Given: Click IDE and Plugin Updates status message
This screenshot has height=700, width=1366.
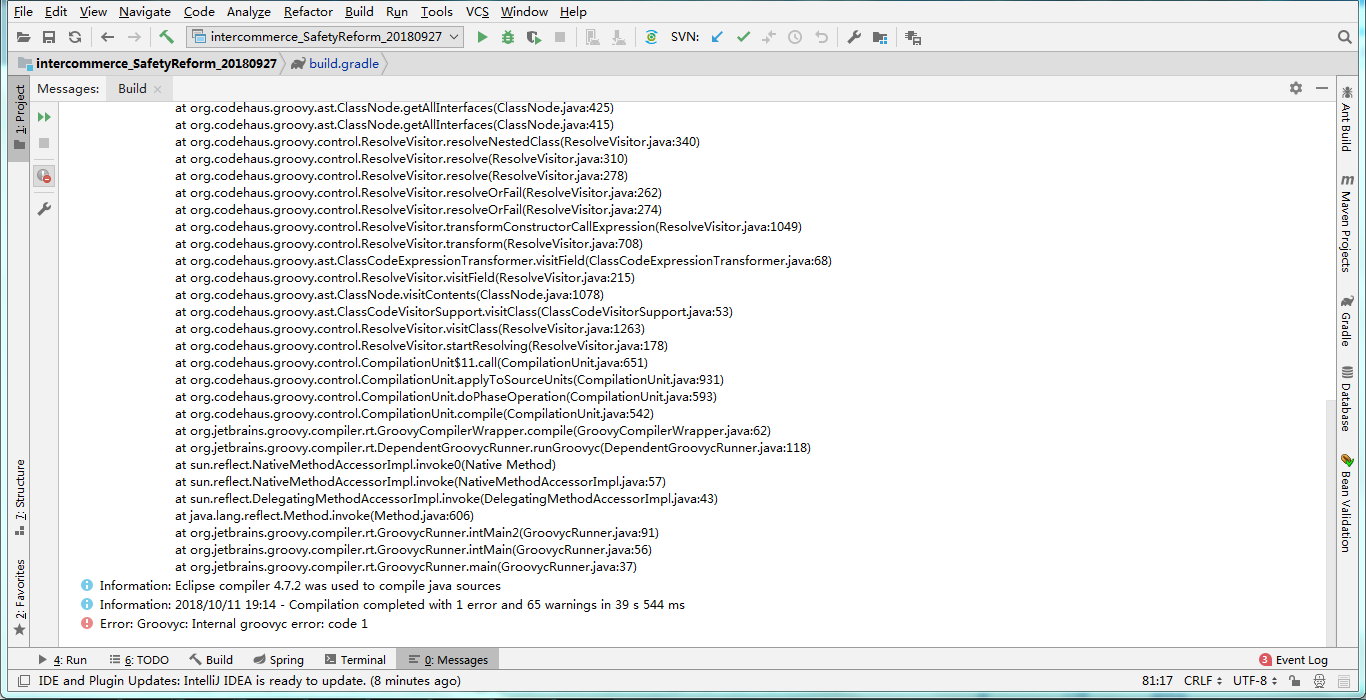Looking at the screenshot, I should point(249,681).
